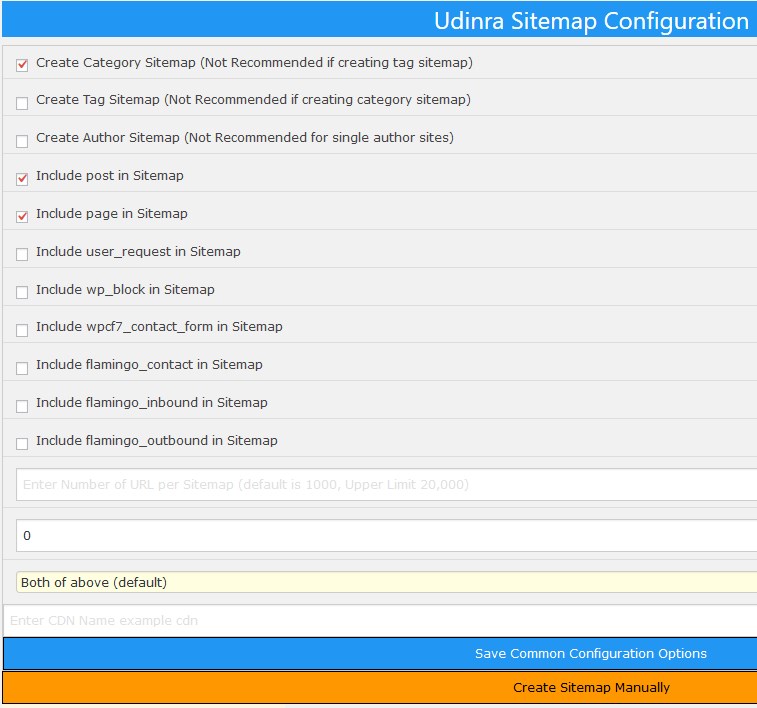Open the 'Both of above (default)' dropdown
Image resolution: width=757 pixels, height=708 pixels.
tap(386, 582)
